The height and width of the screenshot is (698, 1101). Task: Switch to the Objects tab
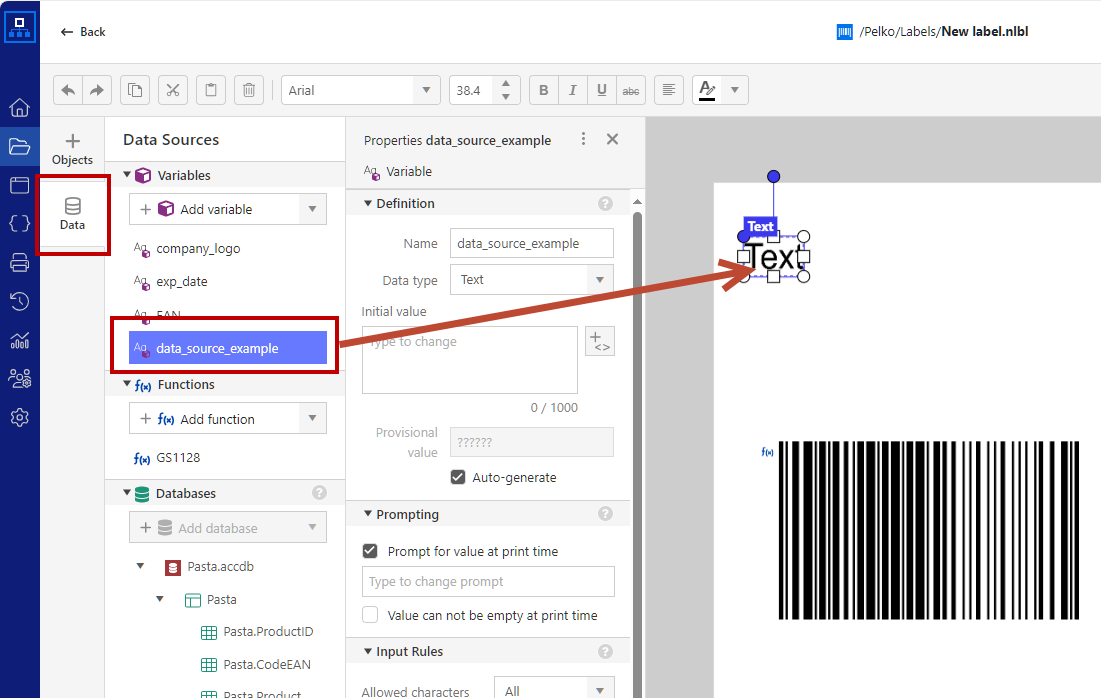click(72, 148)
